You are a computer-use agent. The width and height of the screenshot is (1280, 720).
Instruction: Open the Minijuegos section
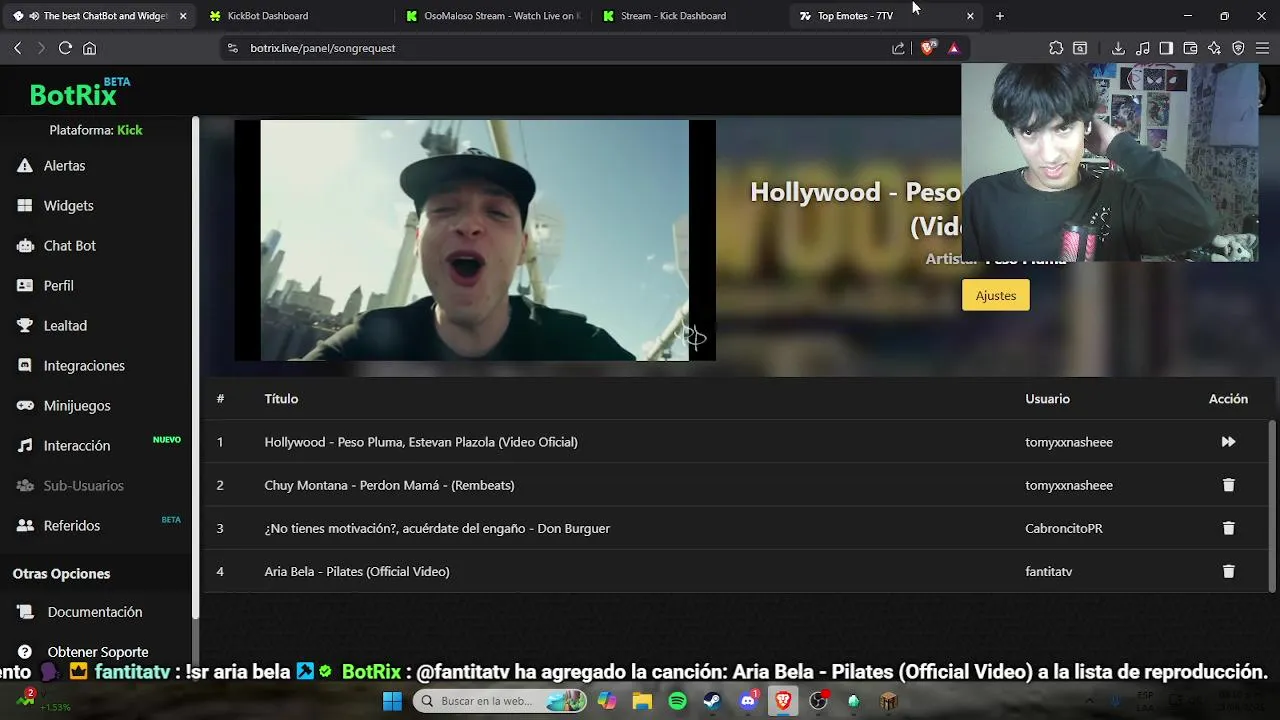77,406
